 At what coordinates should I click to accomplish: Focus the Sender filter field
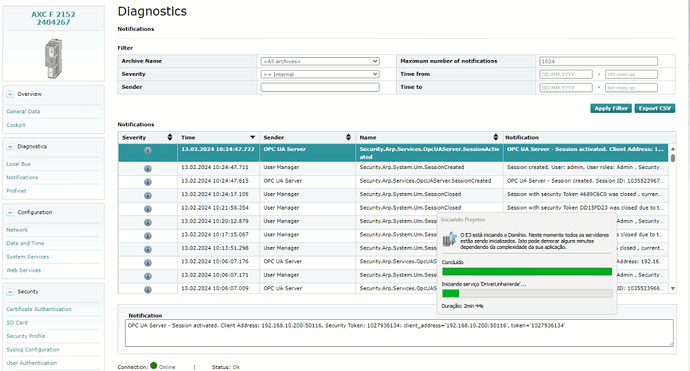pyautogui.click(x=320, y=87)
